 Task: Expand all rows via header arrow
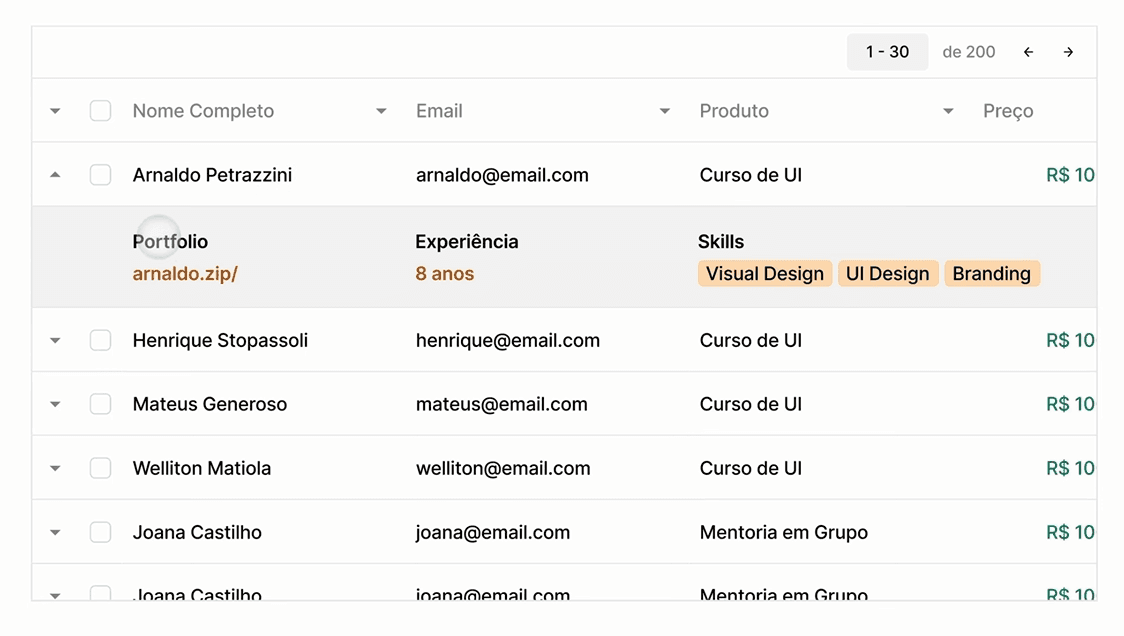click(55, 111)
